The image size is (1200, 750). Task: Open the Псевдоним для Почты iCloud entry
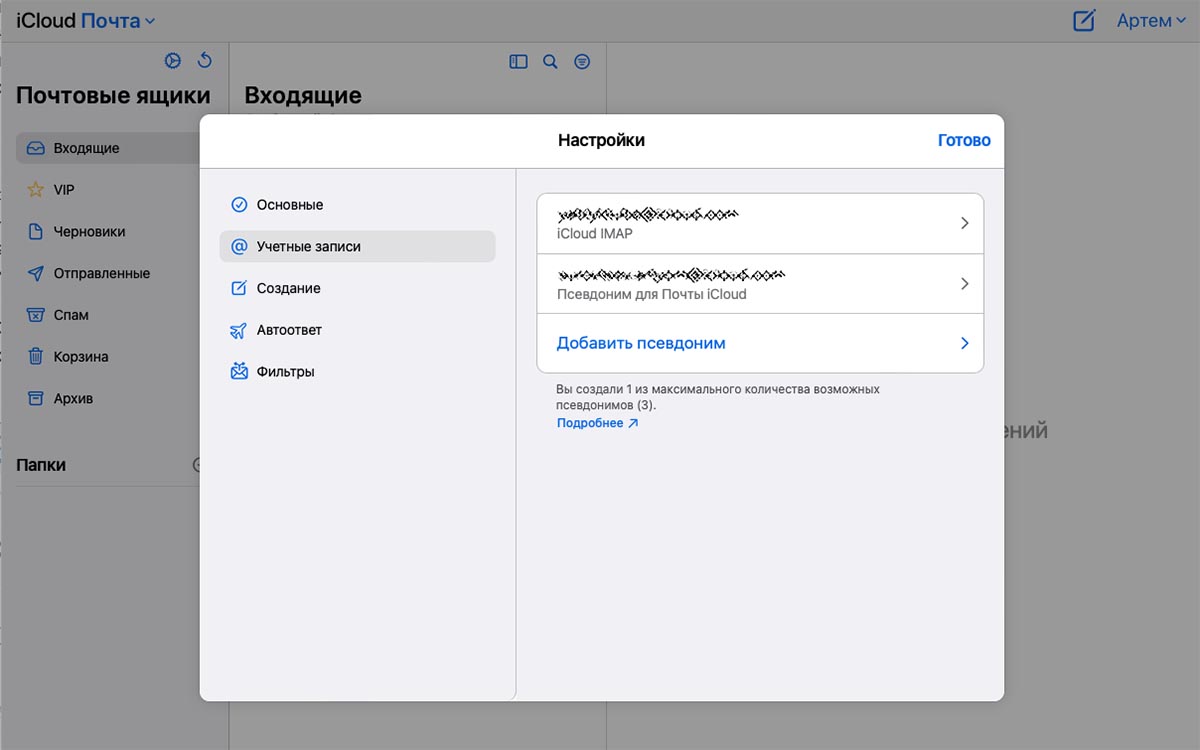760,284
